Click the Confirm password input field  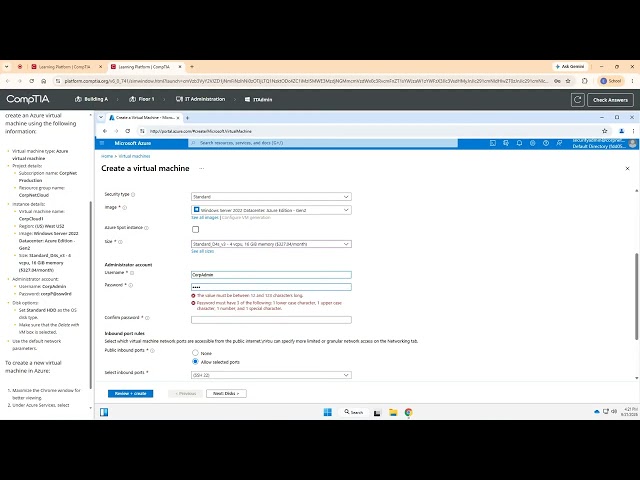271,320
